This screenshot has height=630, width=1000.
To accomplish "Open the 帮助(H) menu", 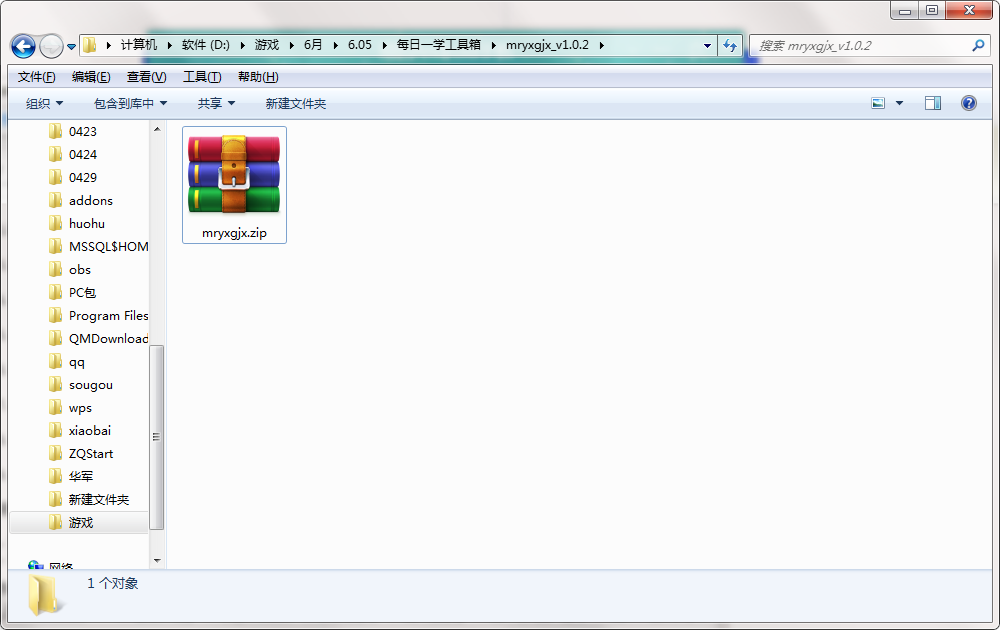I will click(x=258, y=77).
